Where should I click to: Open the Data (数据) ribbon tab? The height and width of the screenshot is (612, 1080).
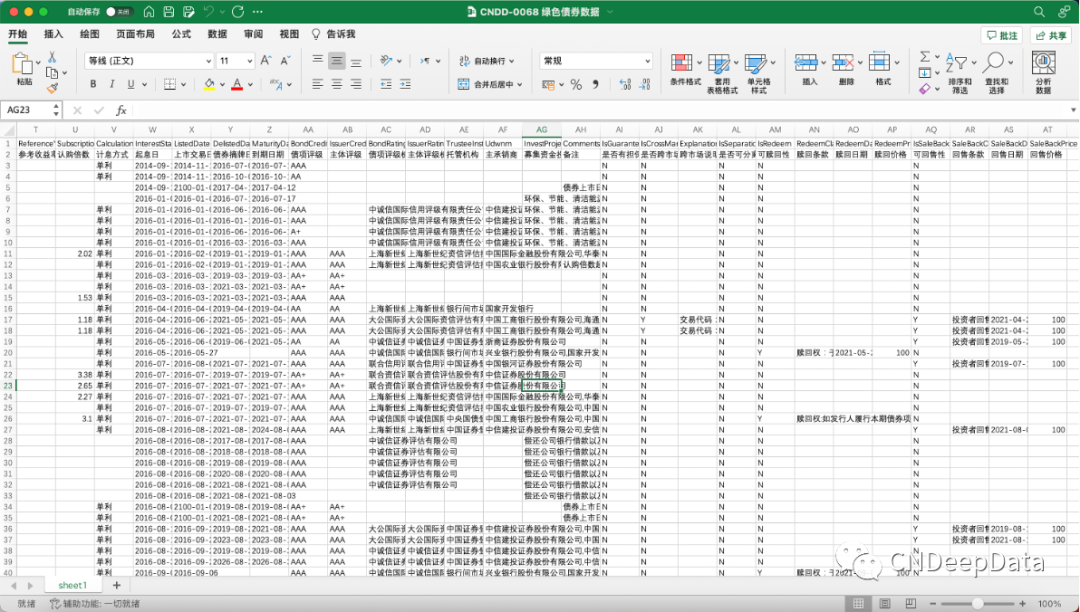click(217, 34)
